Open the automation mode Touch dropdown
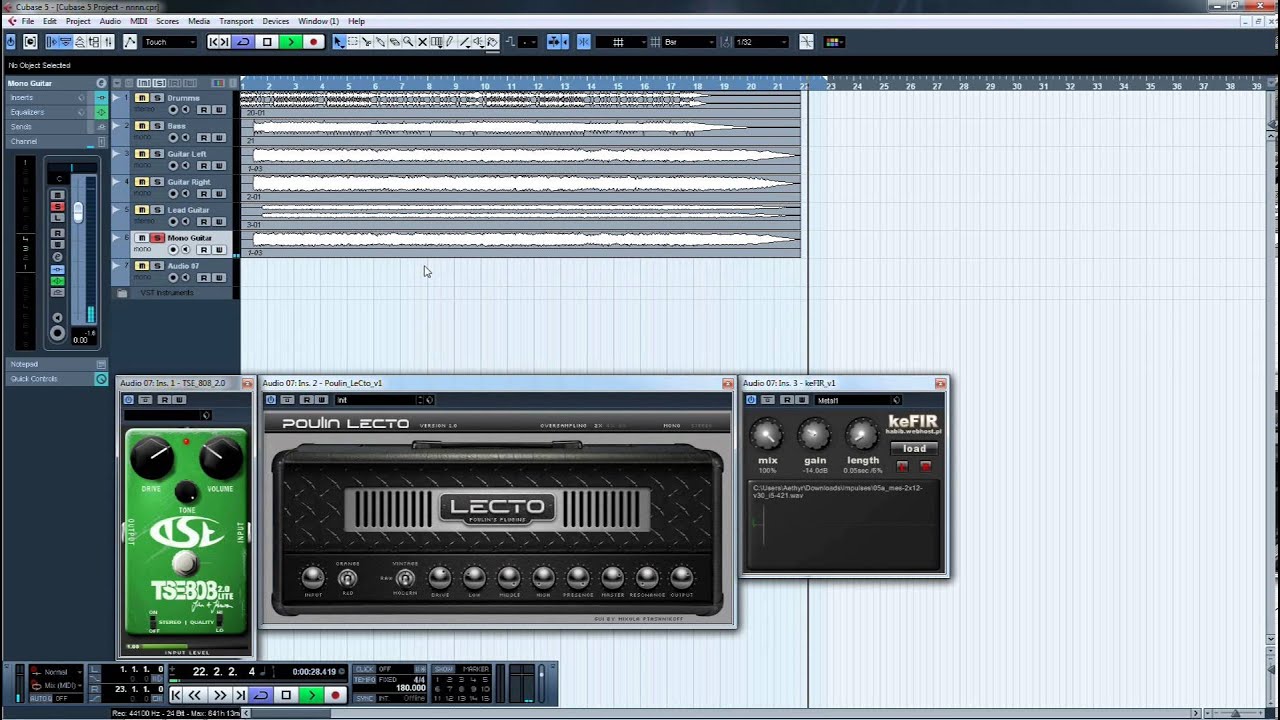Screen dimensions: 1280x720 point(169,42)
